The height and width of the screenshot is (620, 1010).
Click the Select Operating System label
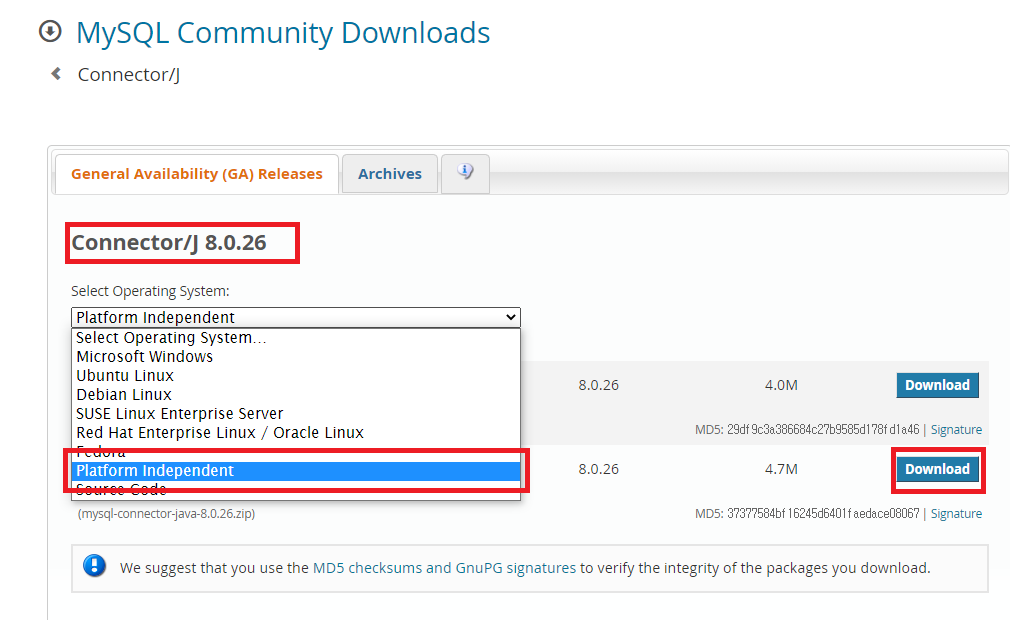(150, 291)
